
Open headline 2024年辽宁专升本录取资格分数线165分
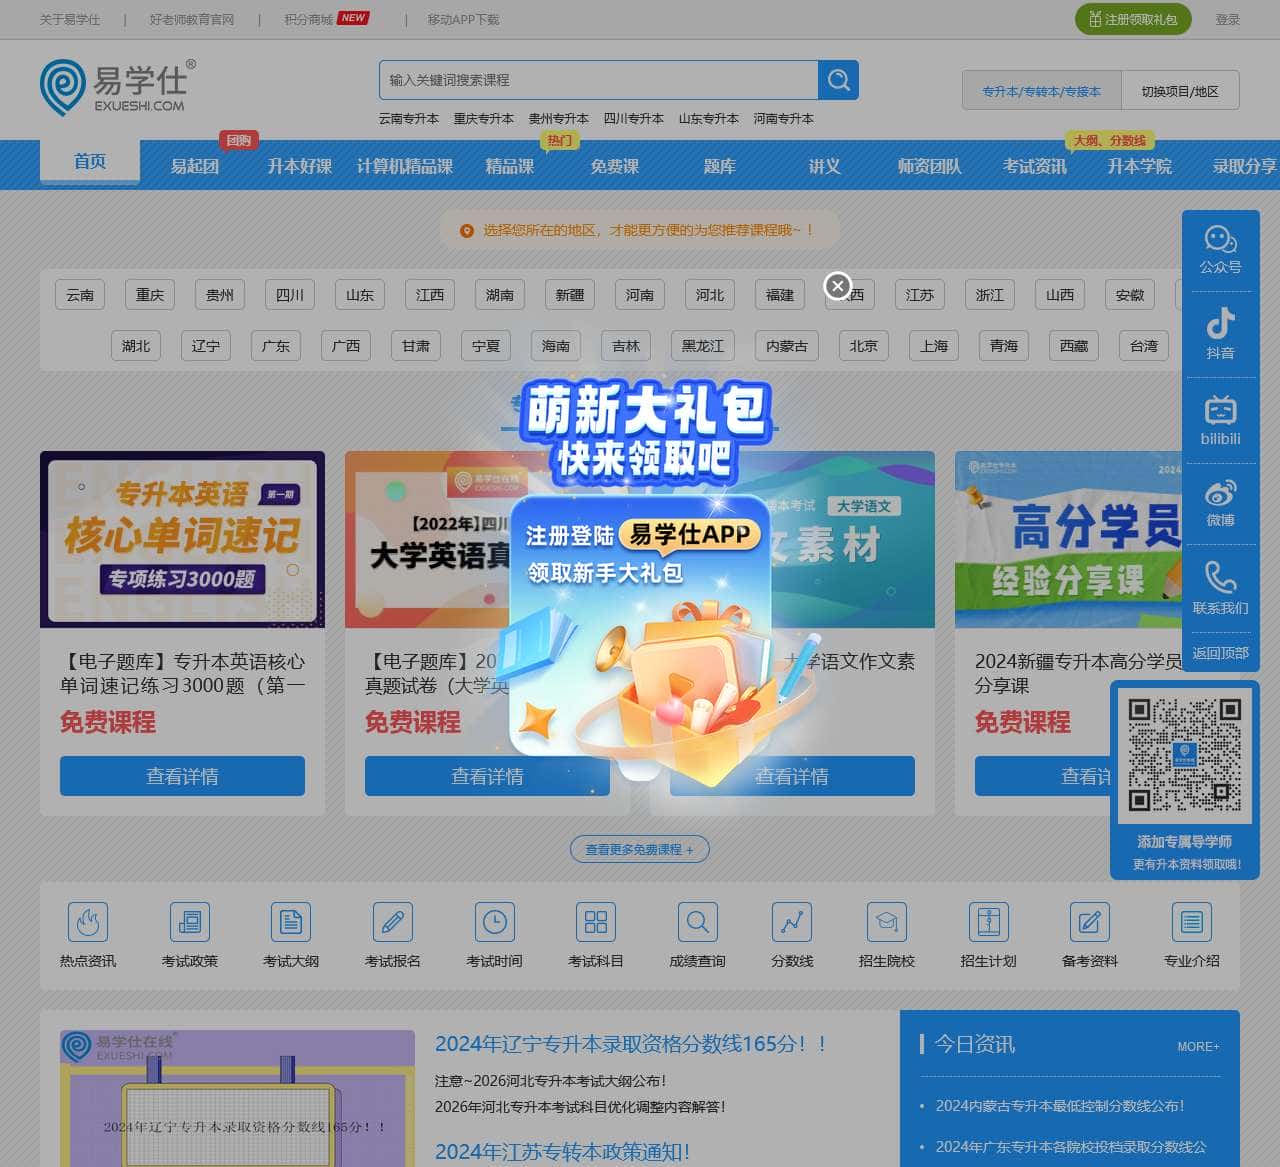[x=631, y=1044]
